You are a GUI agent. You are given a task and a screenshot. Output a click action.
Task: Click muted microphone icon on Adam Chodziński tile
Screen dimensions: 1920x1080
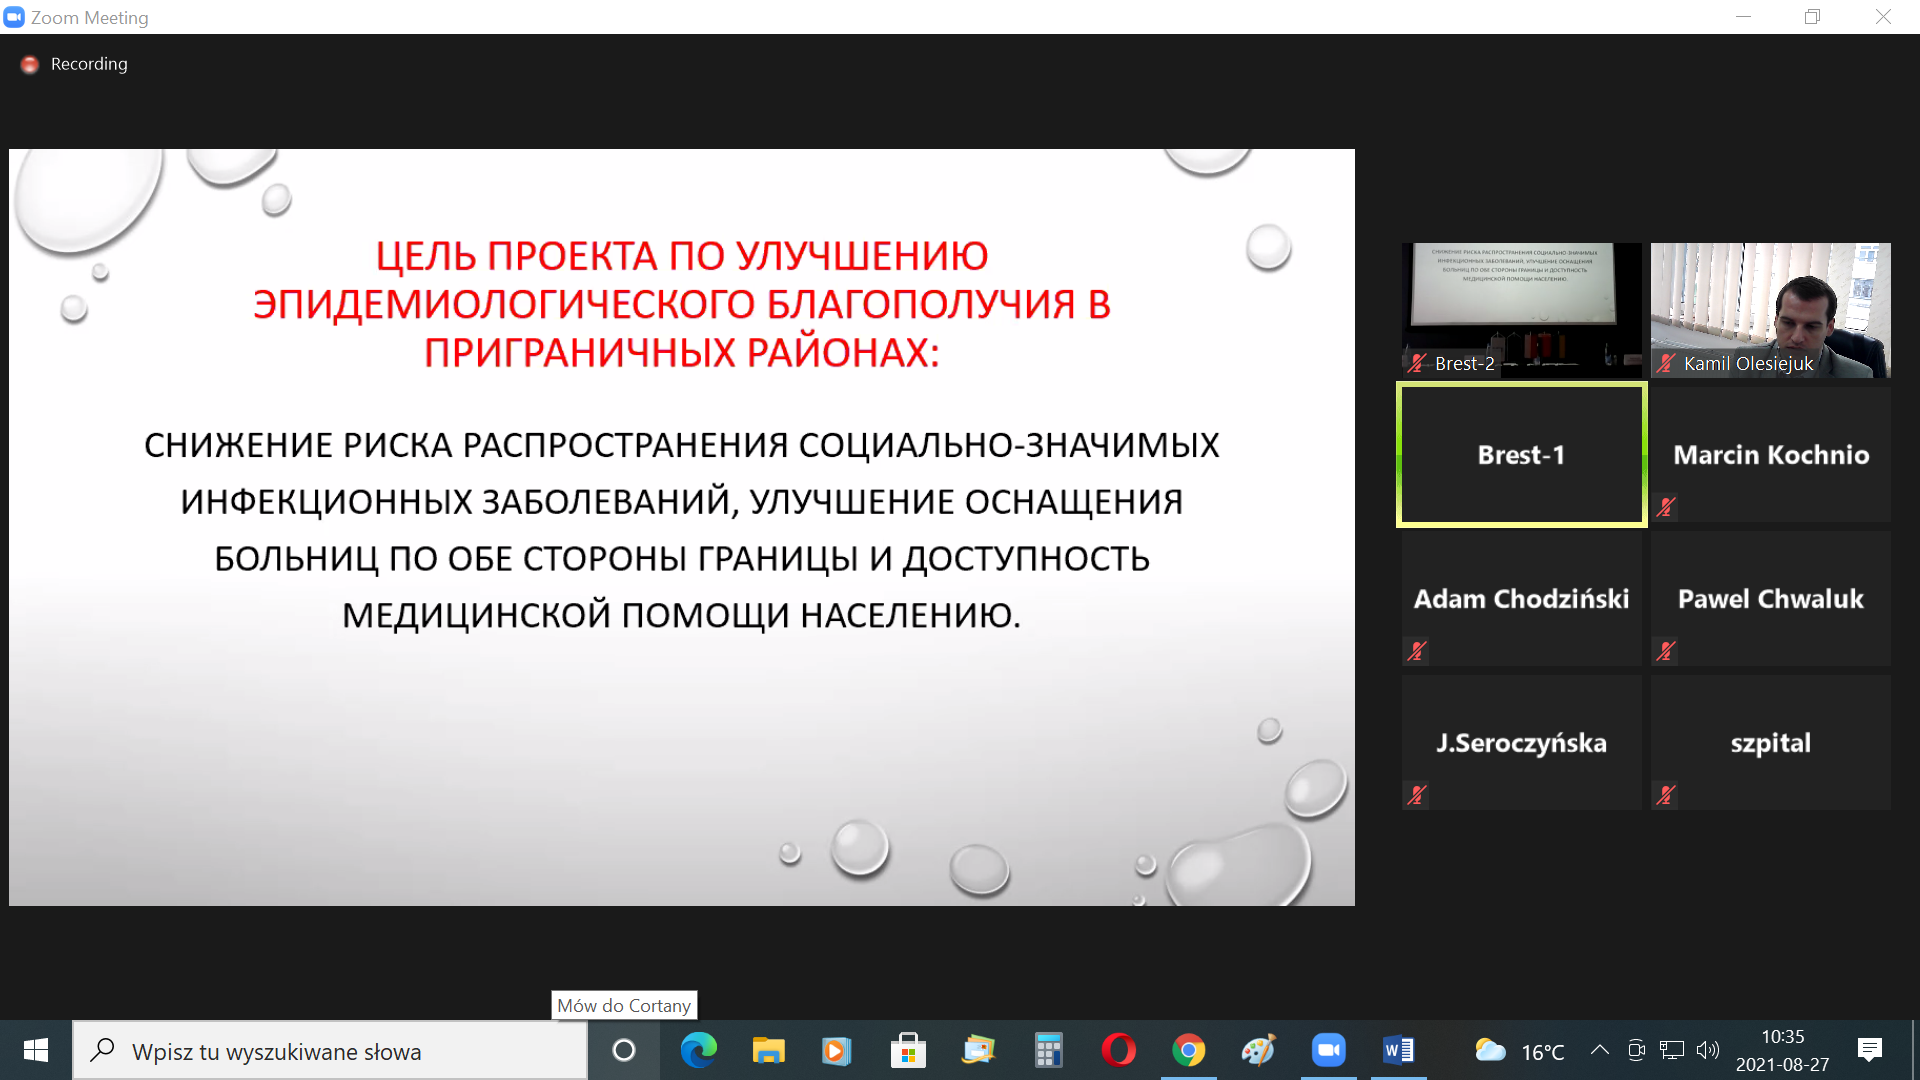[1417, 651]
